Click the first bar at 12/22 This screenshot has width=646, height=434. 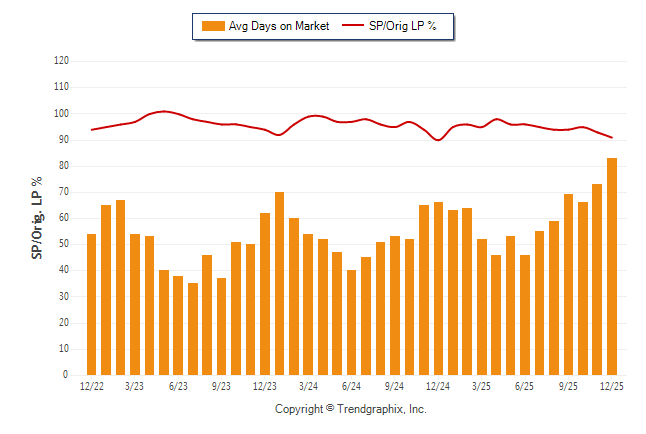tap(92, 304)
